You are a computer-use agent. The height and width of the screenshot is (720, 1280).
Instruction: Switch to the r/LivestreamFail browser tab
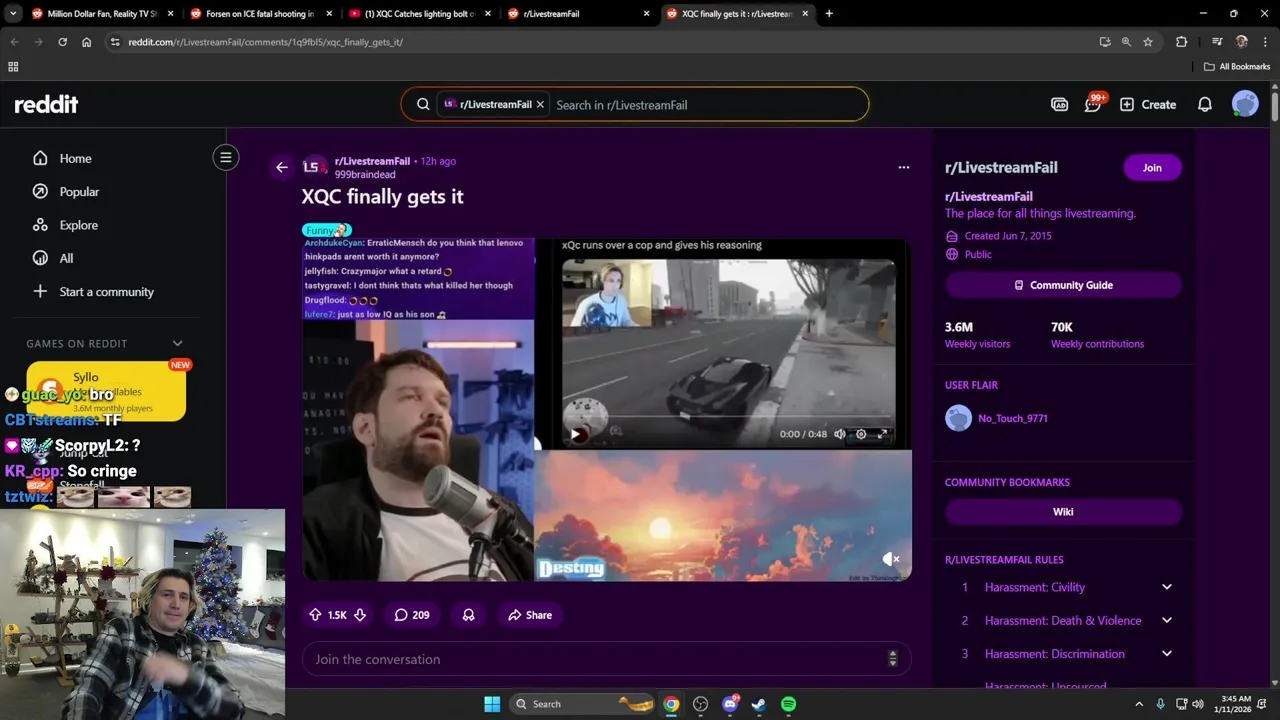578,14
